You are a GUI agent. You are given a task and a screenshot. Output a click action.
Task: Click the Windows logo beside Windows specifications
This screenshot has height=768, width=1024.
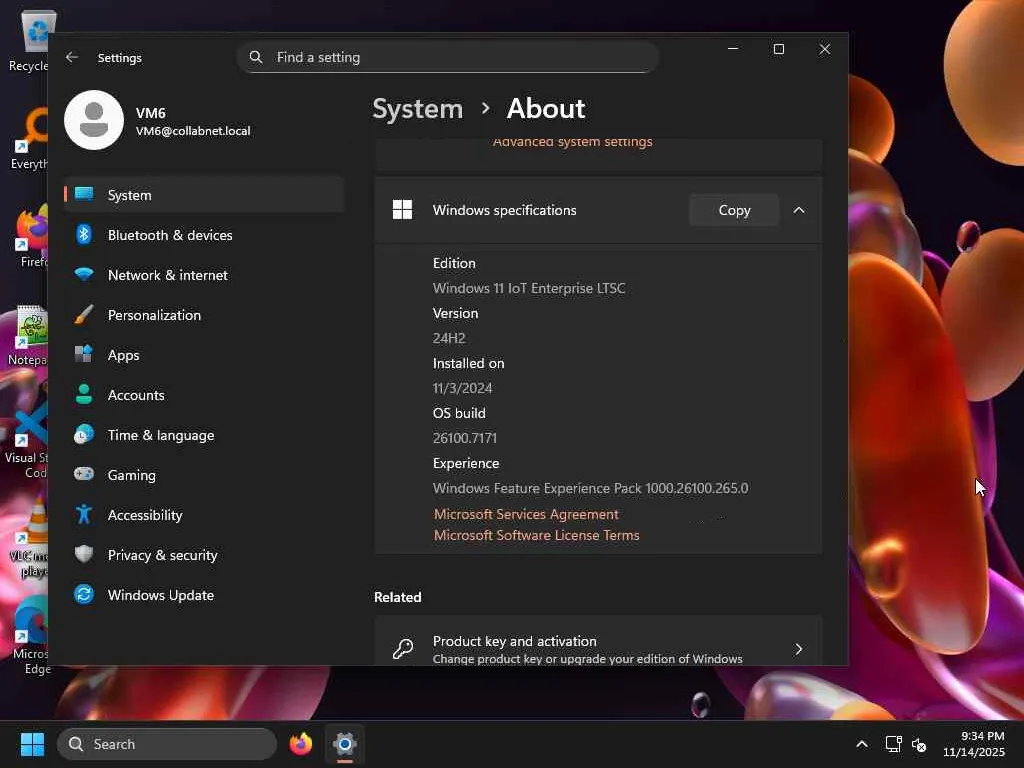click(402, 210)
